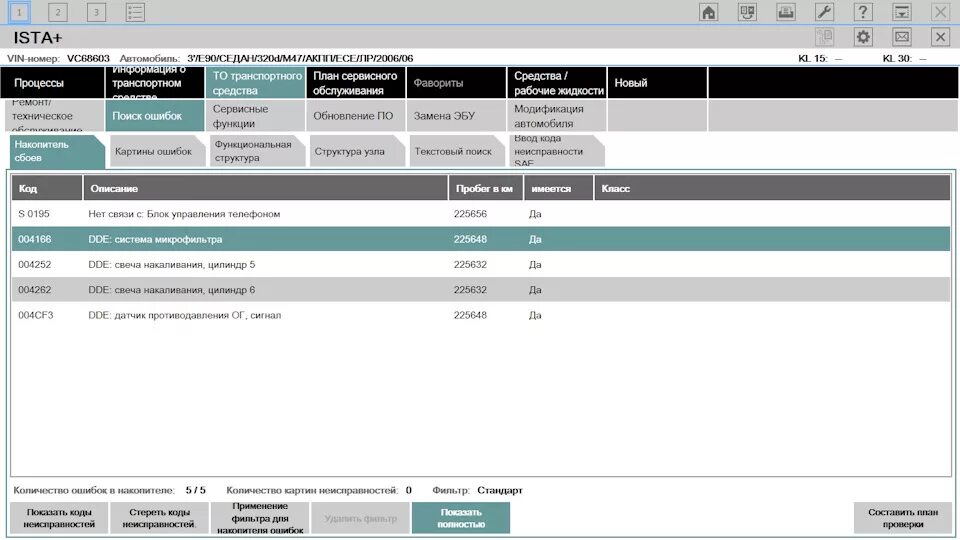Viewport: 960px width, 540px height.
Task: Open the settings gear icon
Action: pyautogui.click(x=863, y=37)
